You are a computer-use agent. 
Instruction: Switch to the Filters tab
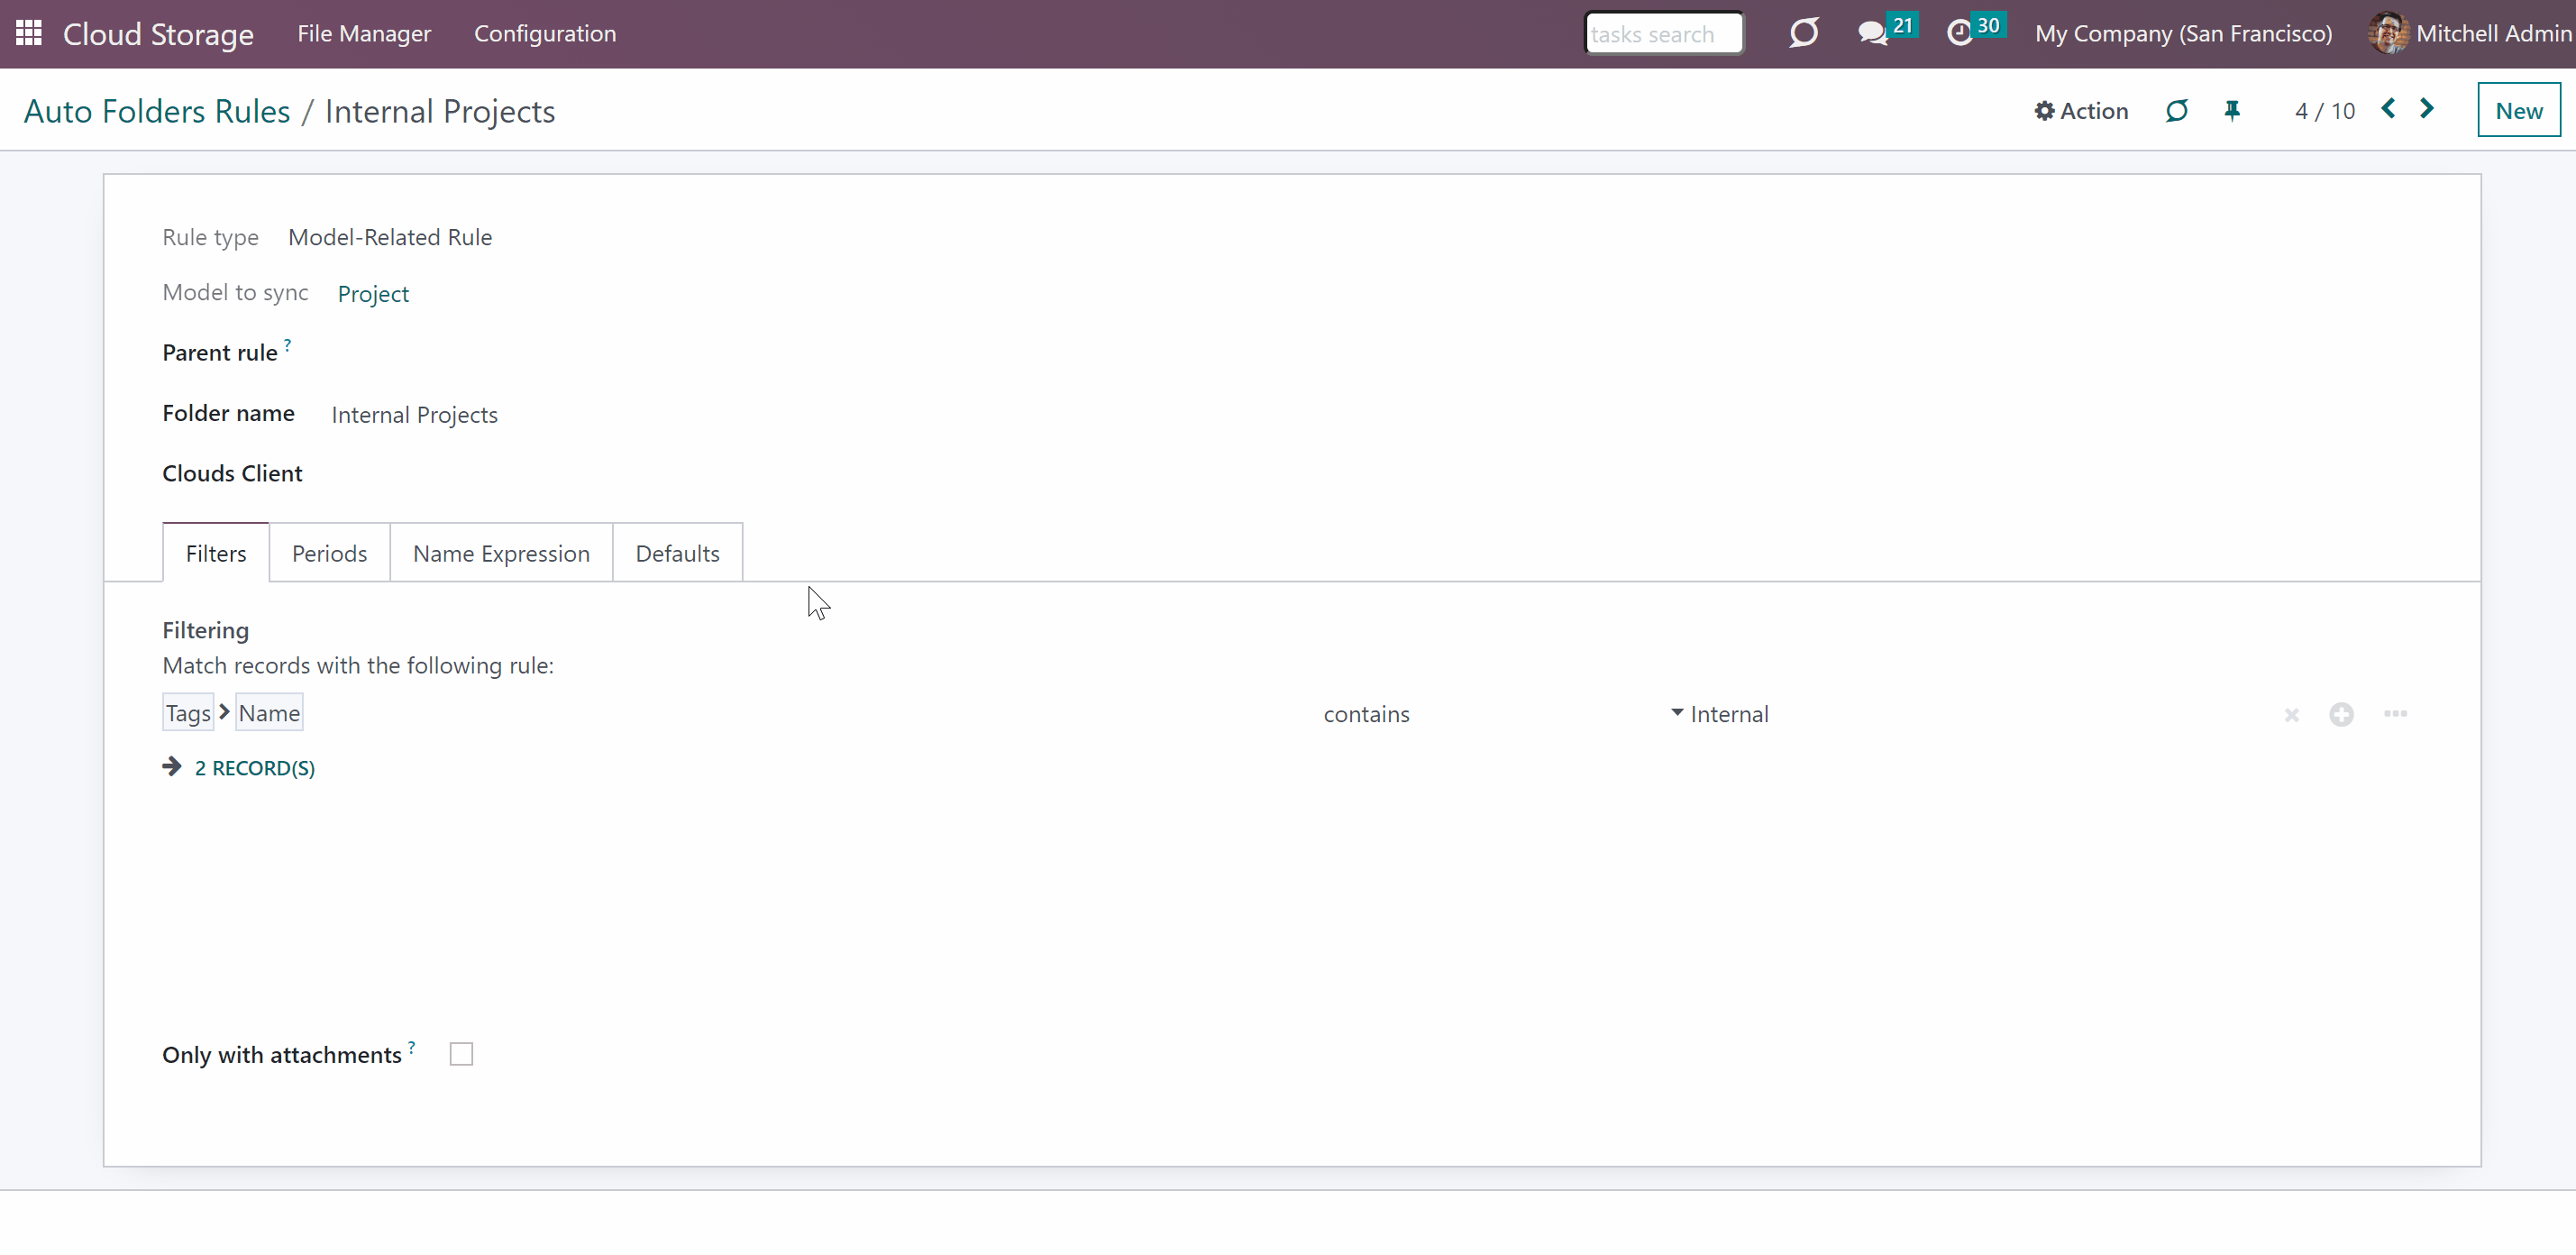click(x=216, y=553)
